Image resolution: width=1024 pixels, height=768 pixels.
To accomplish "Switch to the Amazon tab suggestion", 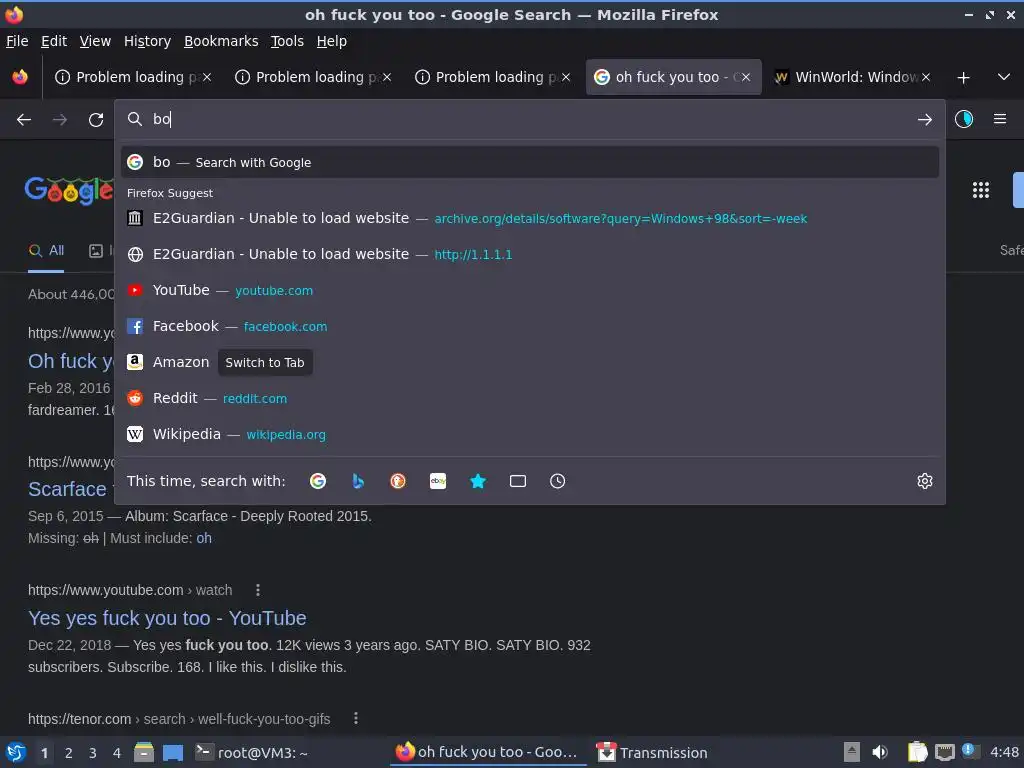I will 530,362.
